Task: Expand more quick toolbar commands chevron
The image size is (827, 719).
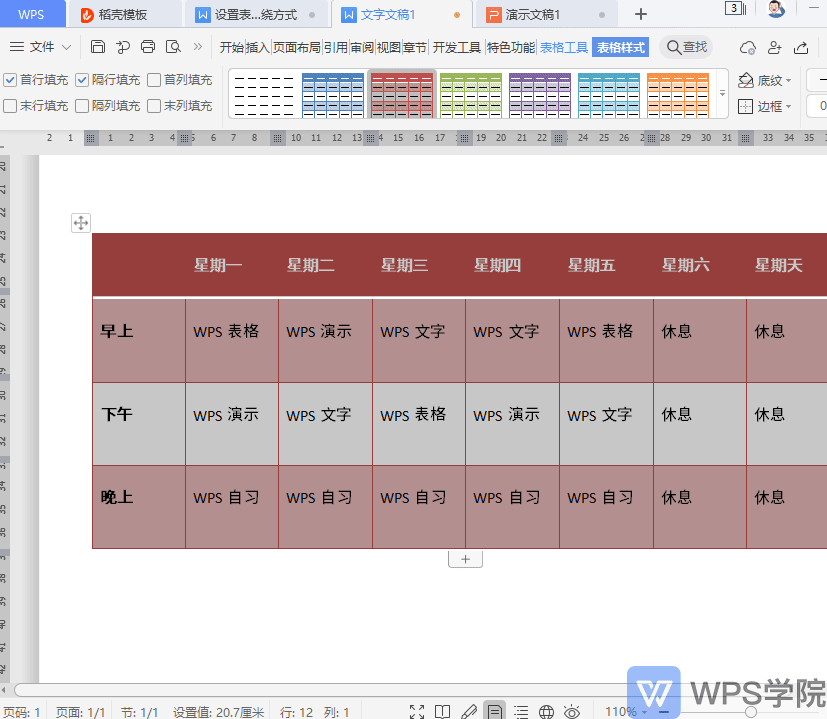Action: tap(198, 46)
